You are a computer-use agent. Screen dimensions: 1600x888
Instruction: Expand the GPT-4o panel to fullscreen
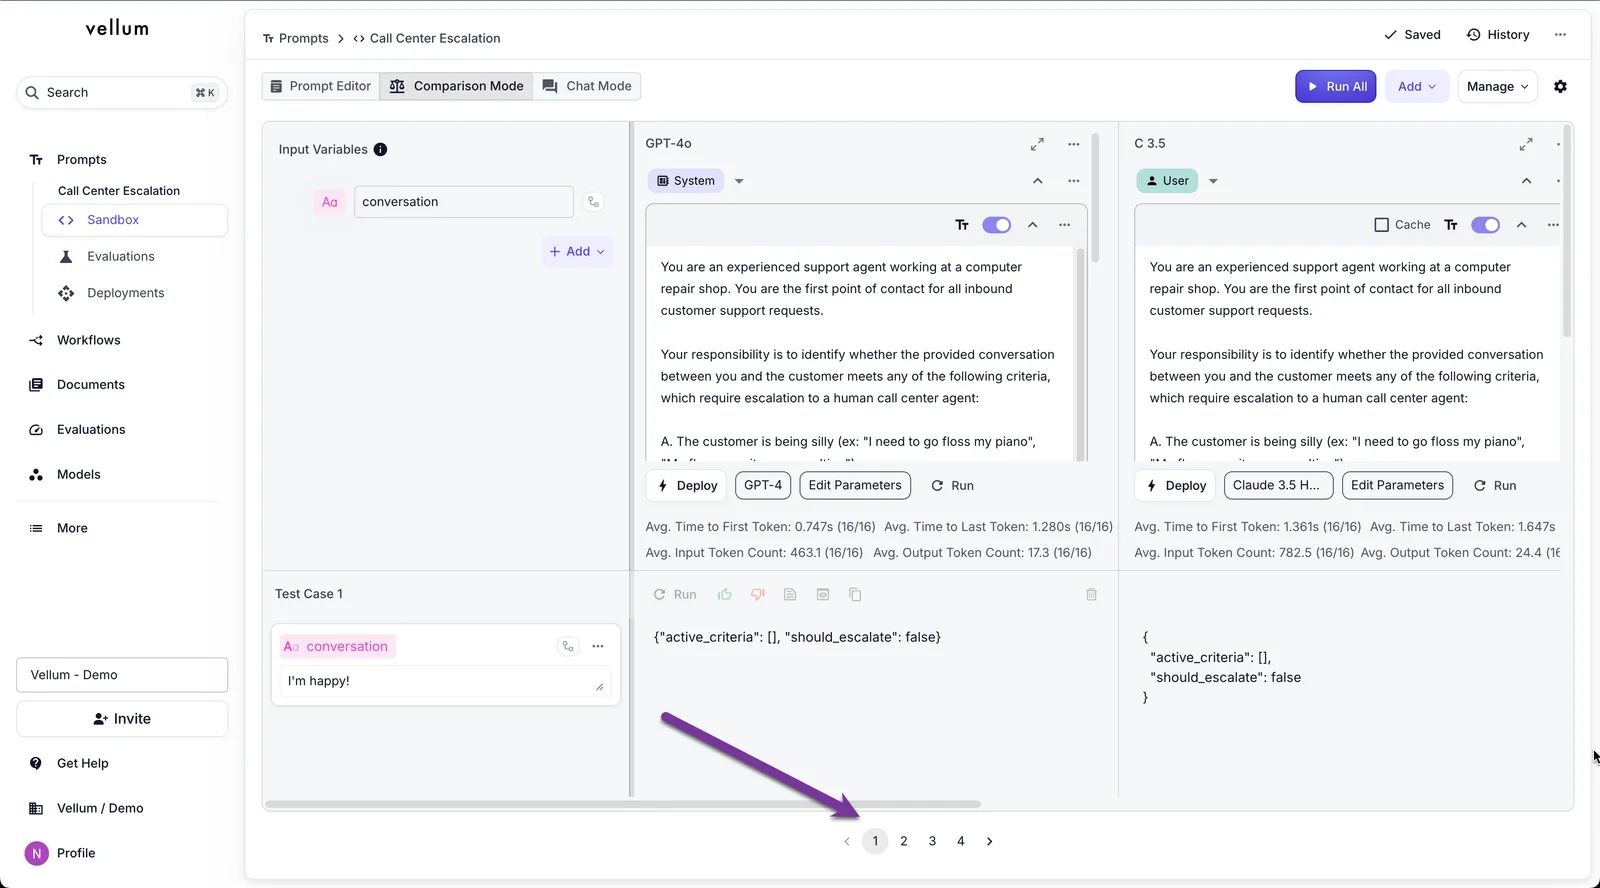1037,144
